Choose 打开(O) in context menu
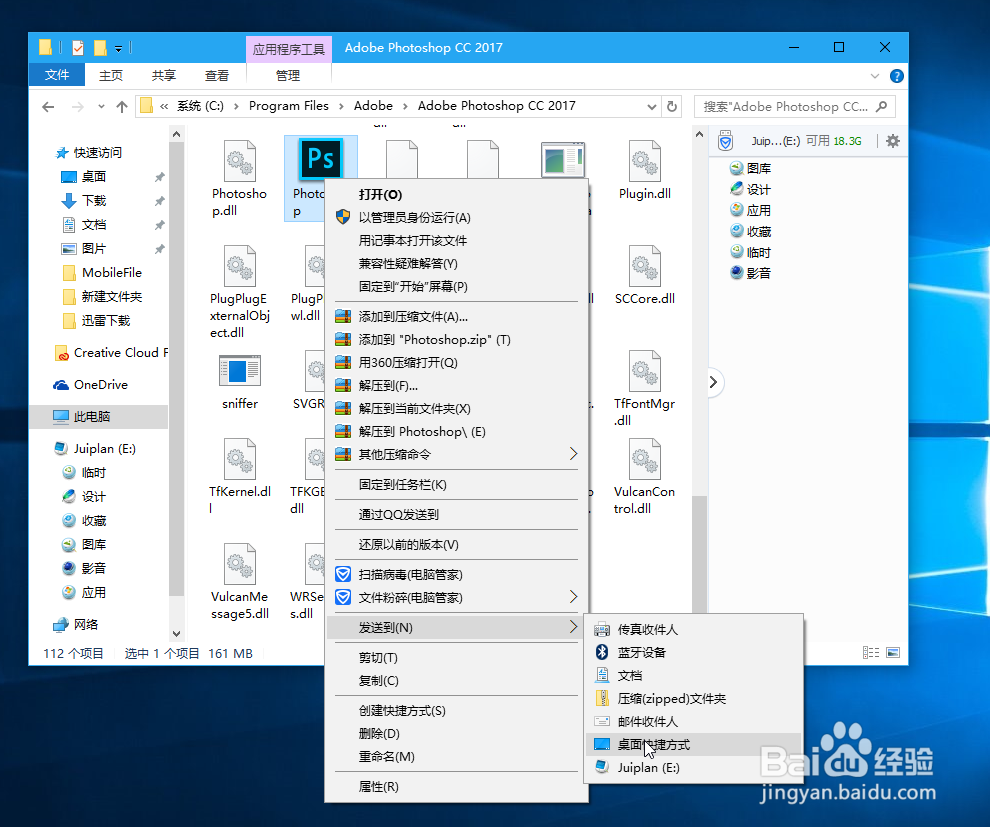Viewport: 990px width, 827px height. coord(456,194)
